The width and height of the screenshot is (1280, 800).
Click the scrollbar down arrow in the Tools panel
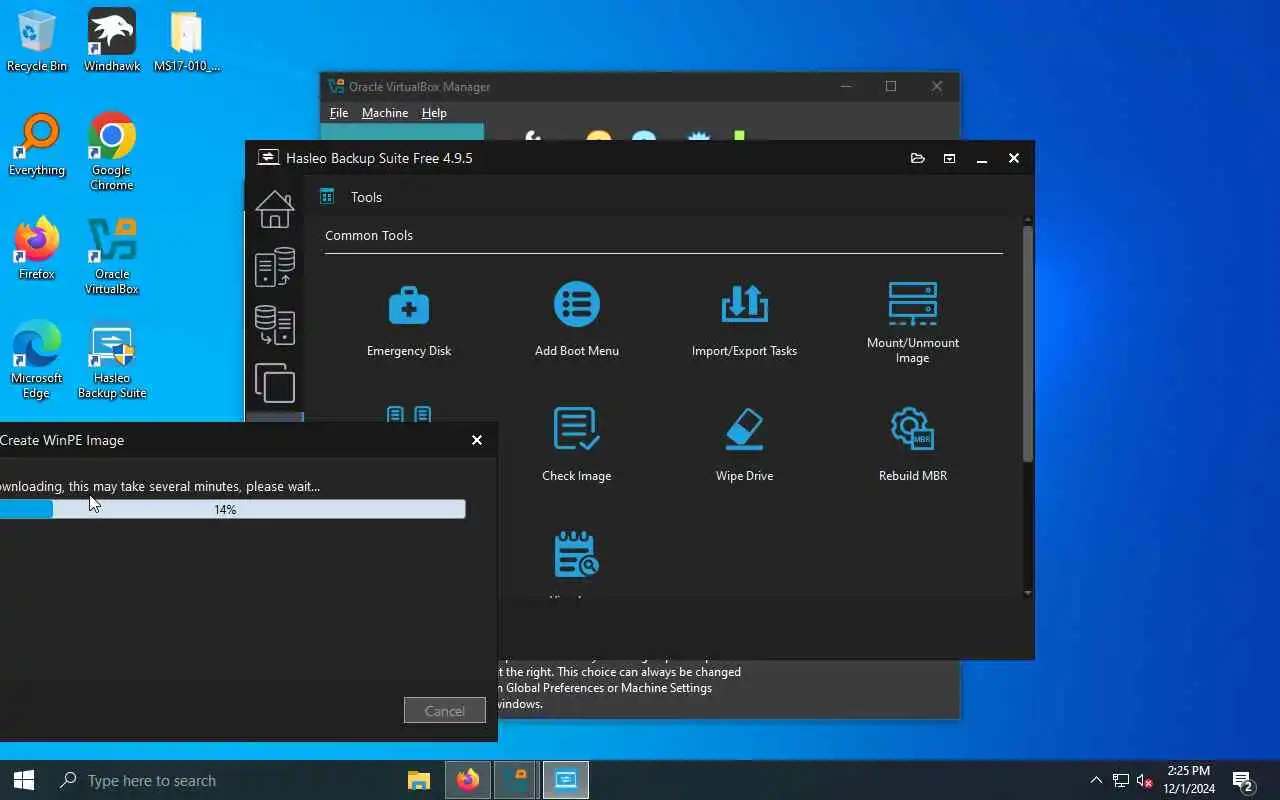coord(1027,593)
